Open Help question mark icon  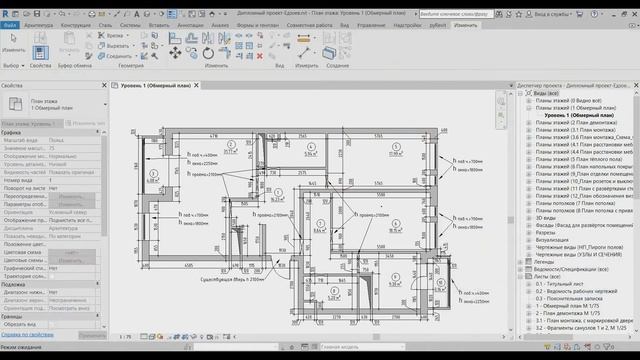pyautogui.click(x=594, y=14)
